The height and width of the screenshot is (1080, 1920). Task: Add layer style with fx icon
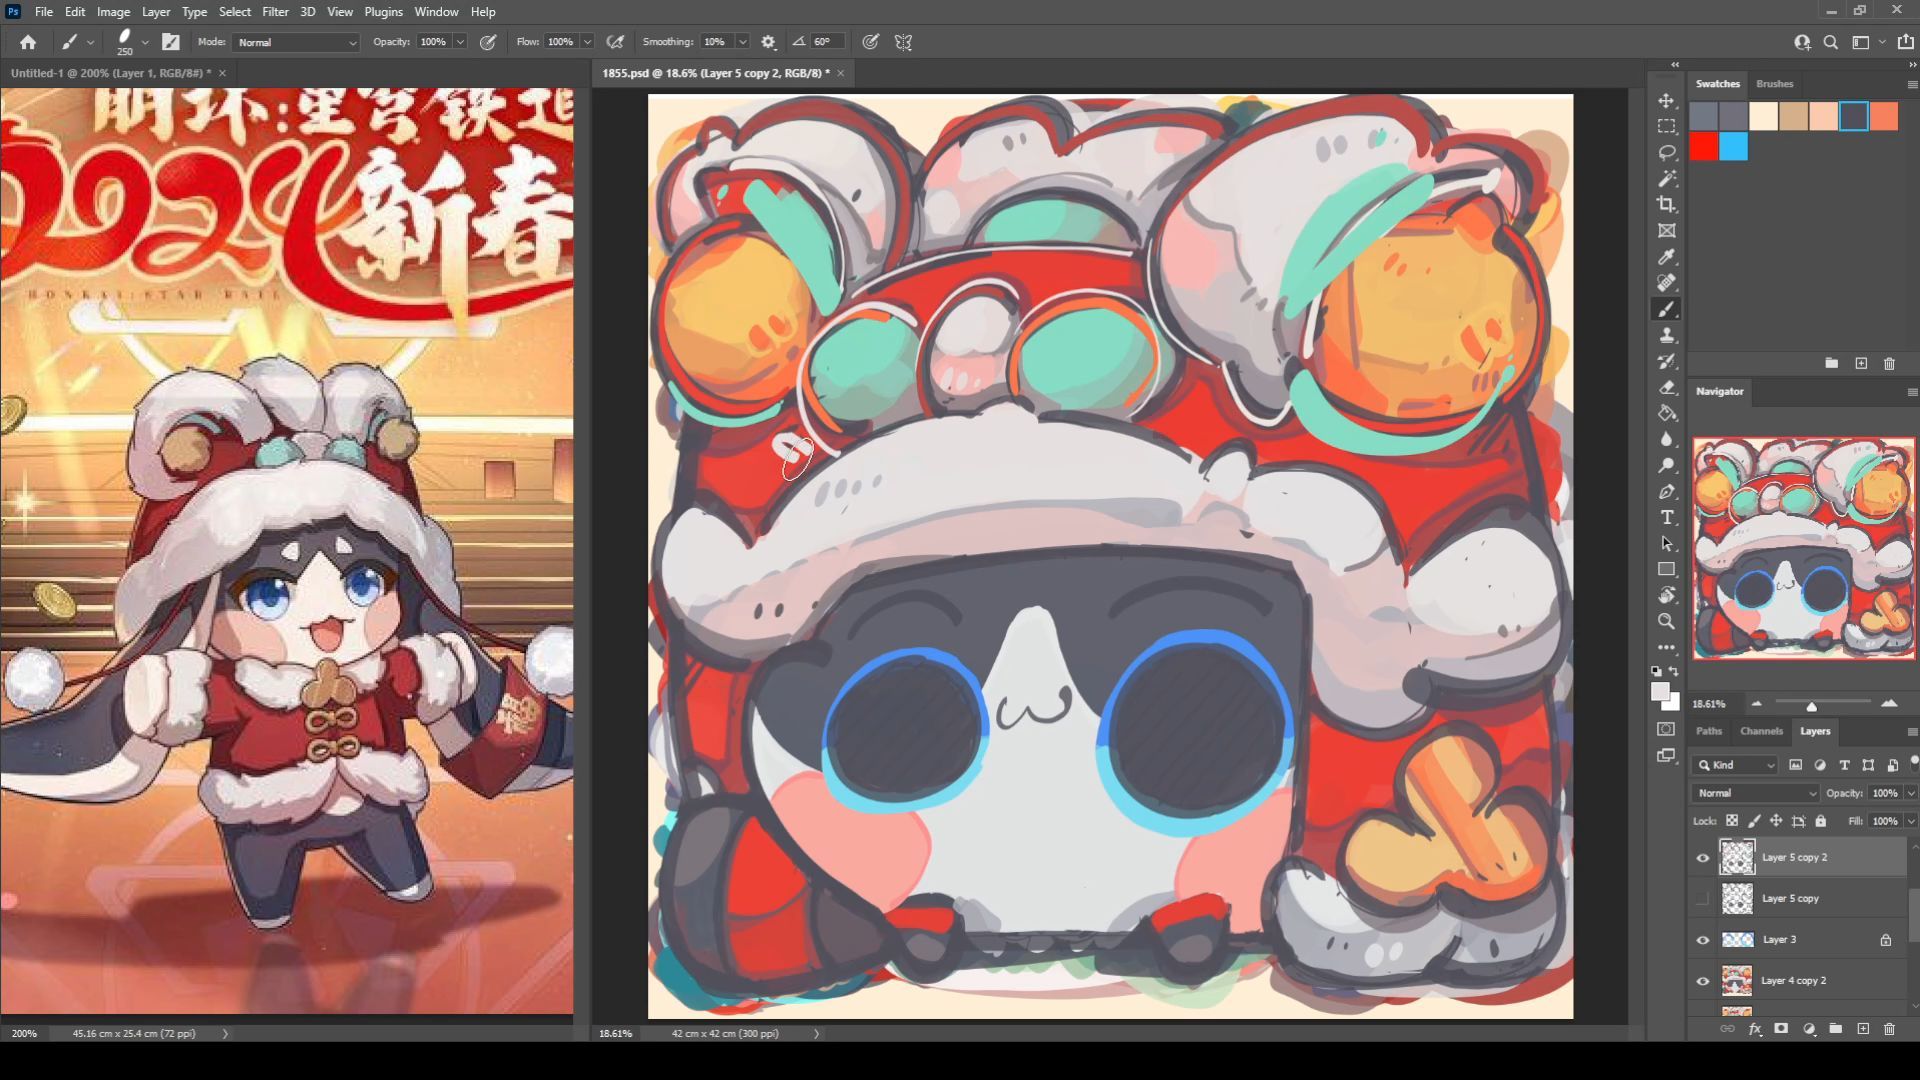[x=1754, y=1028]
